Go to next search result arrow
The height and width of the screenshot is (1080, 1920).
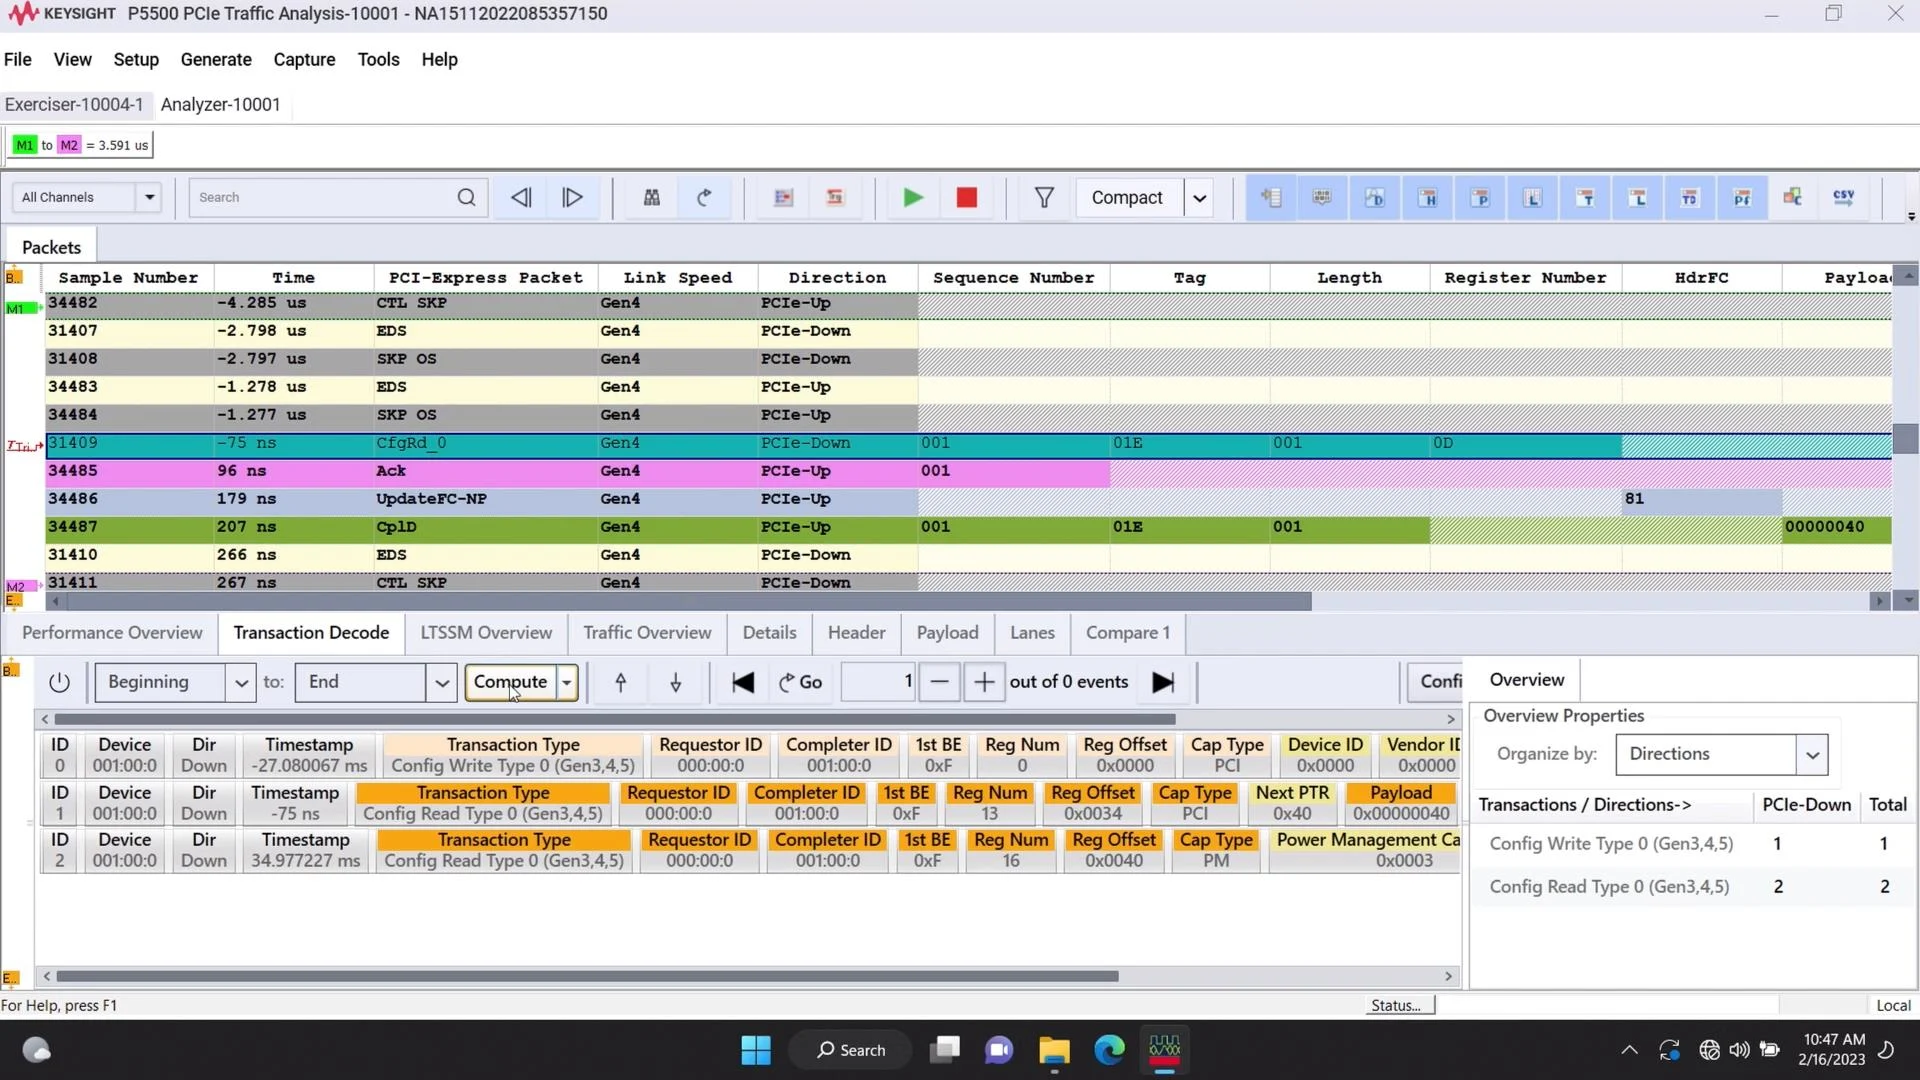pyautogui.click(x=572, y=197)
